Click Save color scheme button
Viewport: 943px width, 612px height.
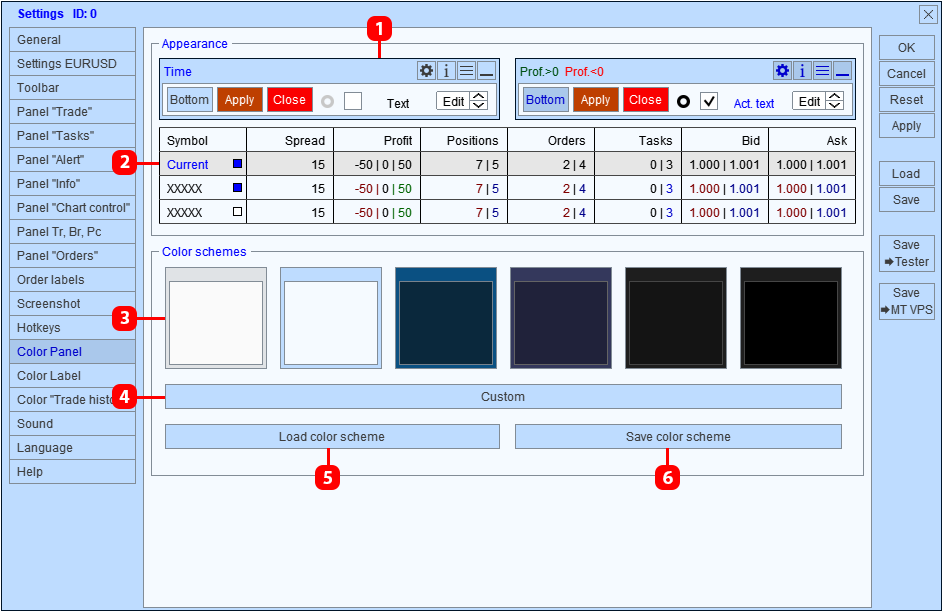pyautogui.click(x=678, y=436)
